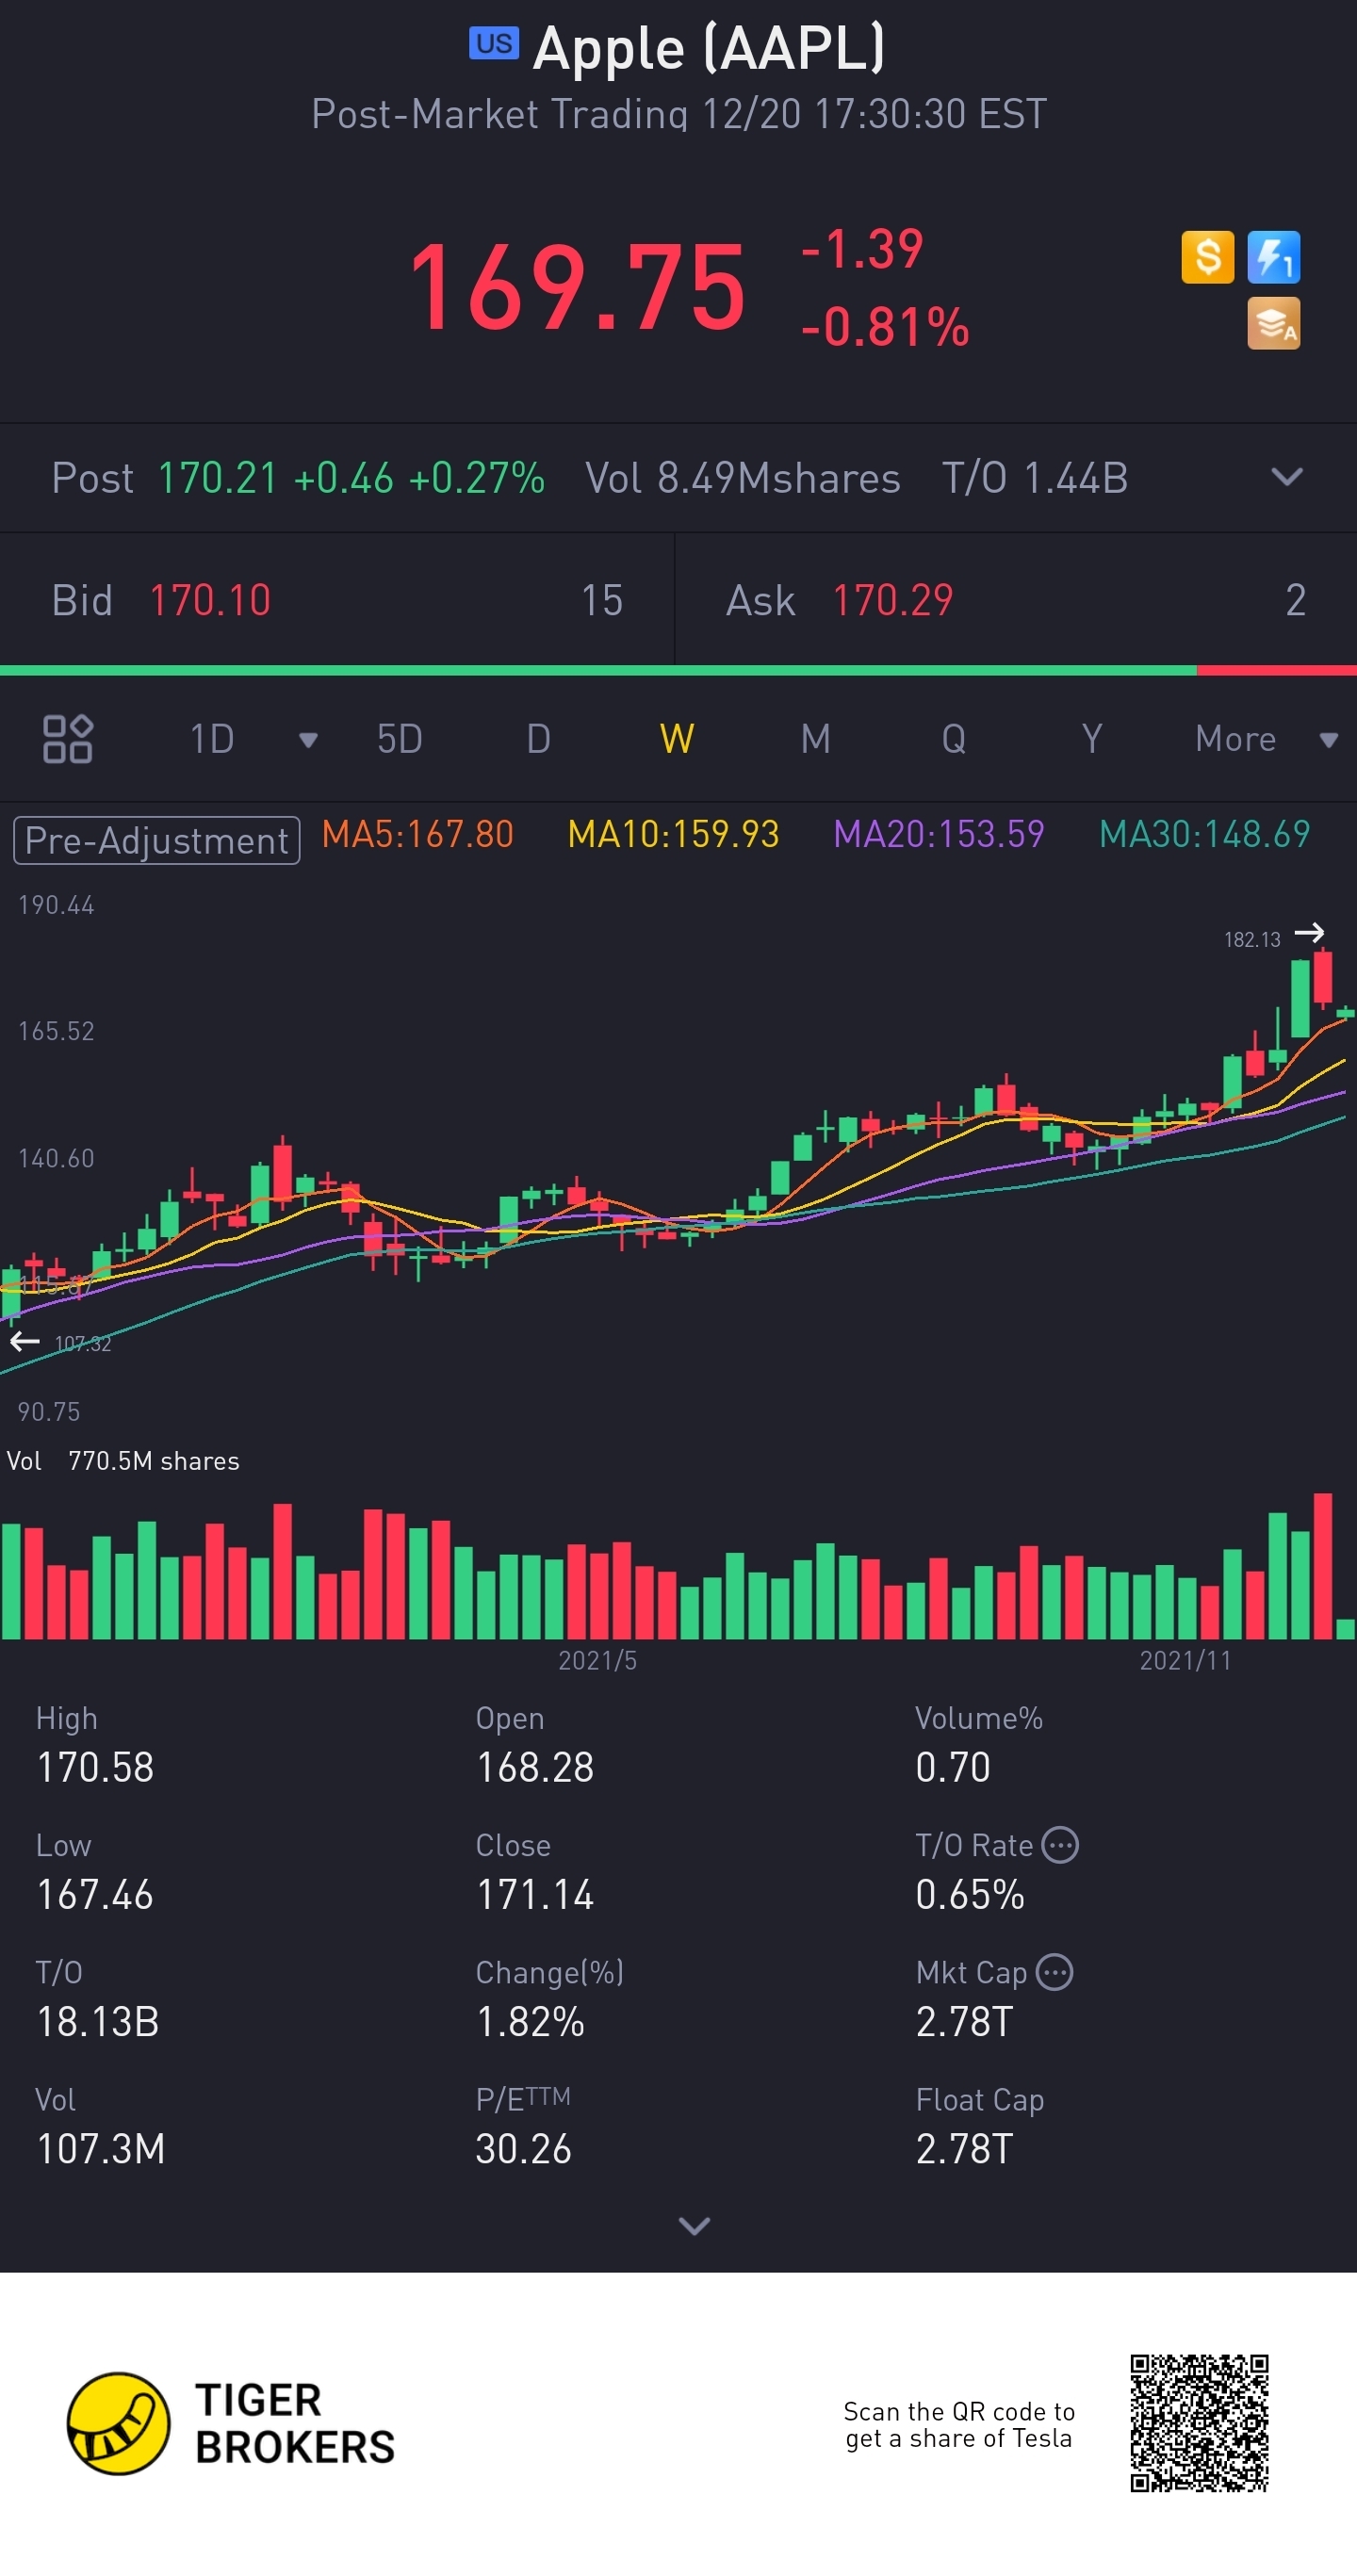1357x2576 pixels.
Task: Tap the 90.75 price axis label
Action: click(48, 1412)
